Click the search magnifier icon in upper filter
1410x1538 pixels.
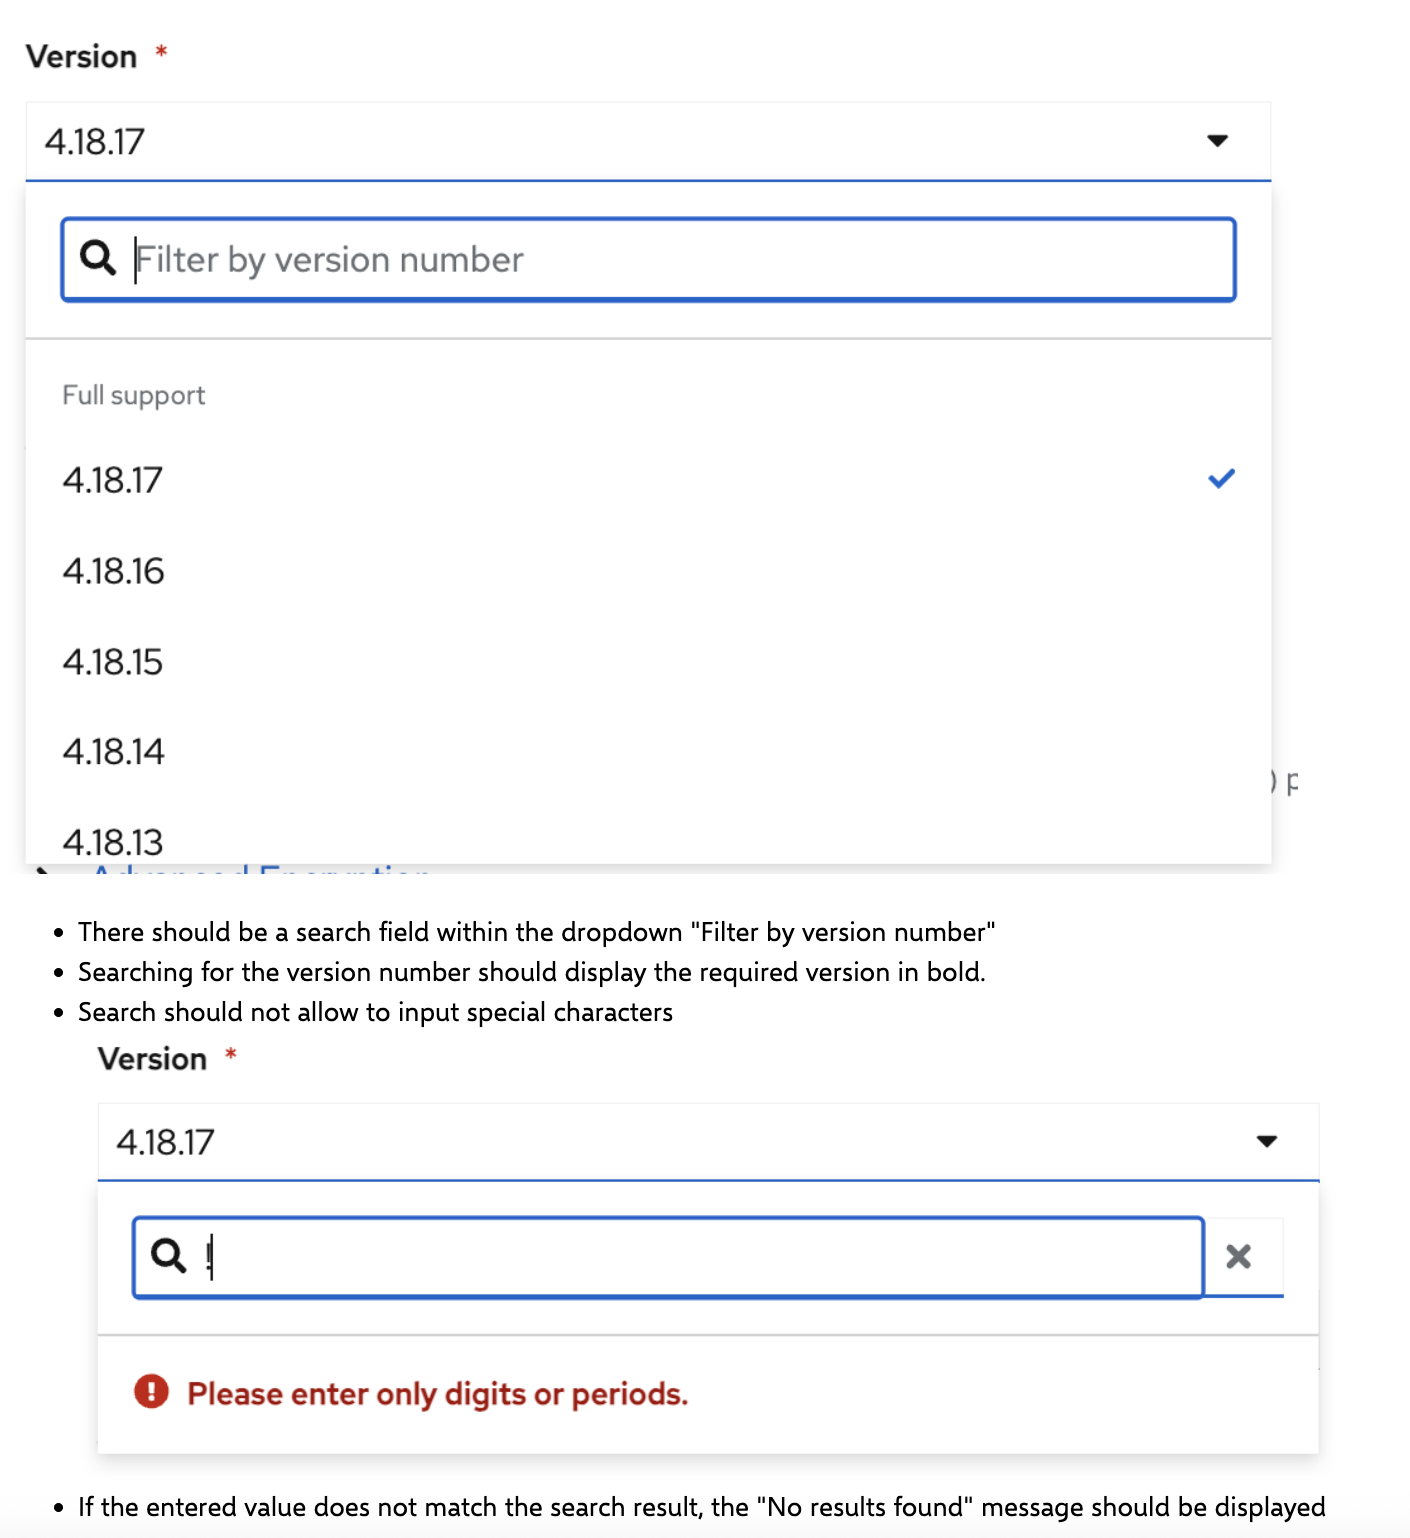98,258
